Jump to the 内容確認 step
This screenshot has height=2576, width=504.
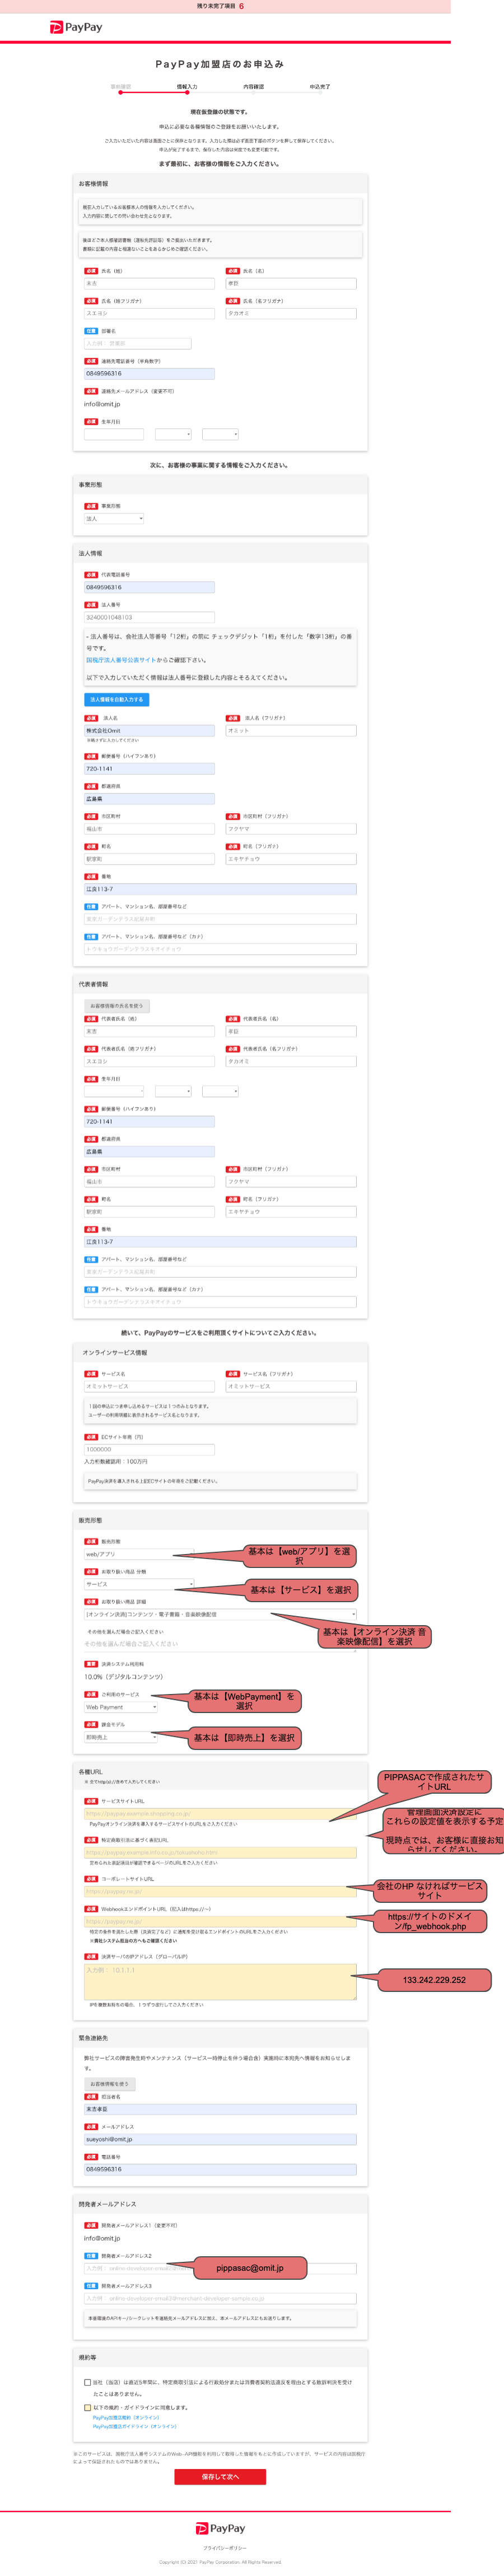pyautogui.click(x=254, y=87)
